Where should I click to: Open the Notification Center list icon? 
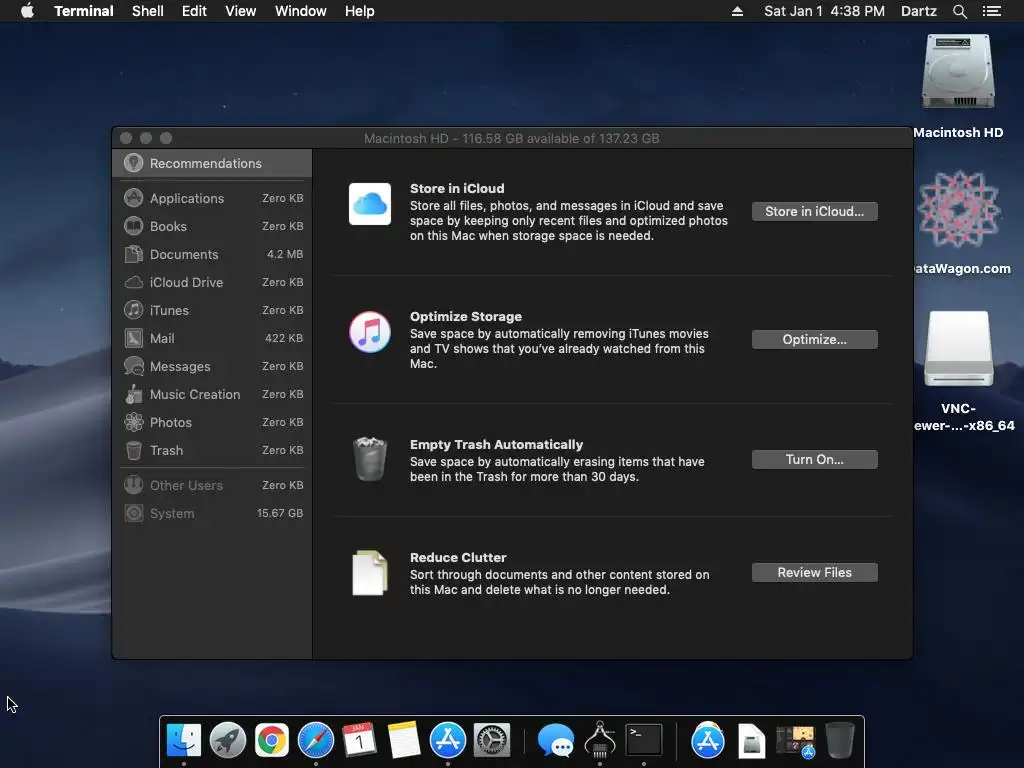[992, 11]
